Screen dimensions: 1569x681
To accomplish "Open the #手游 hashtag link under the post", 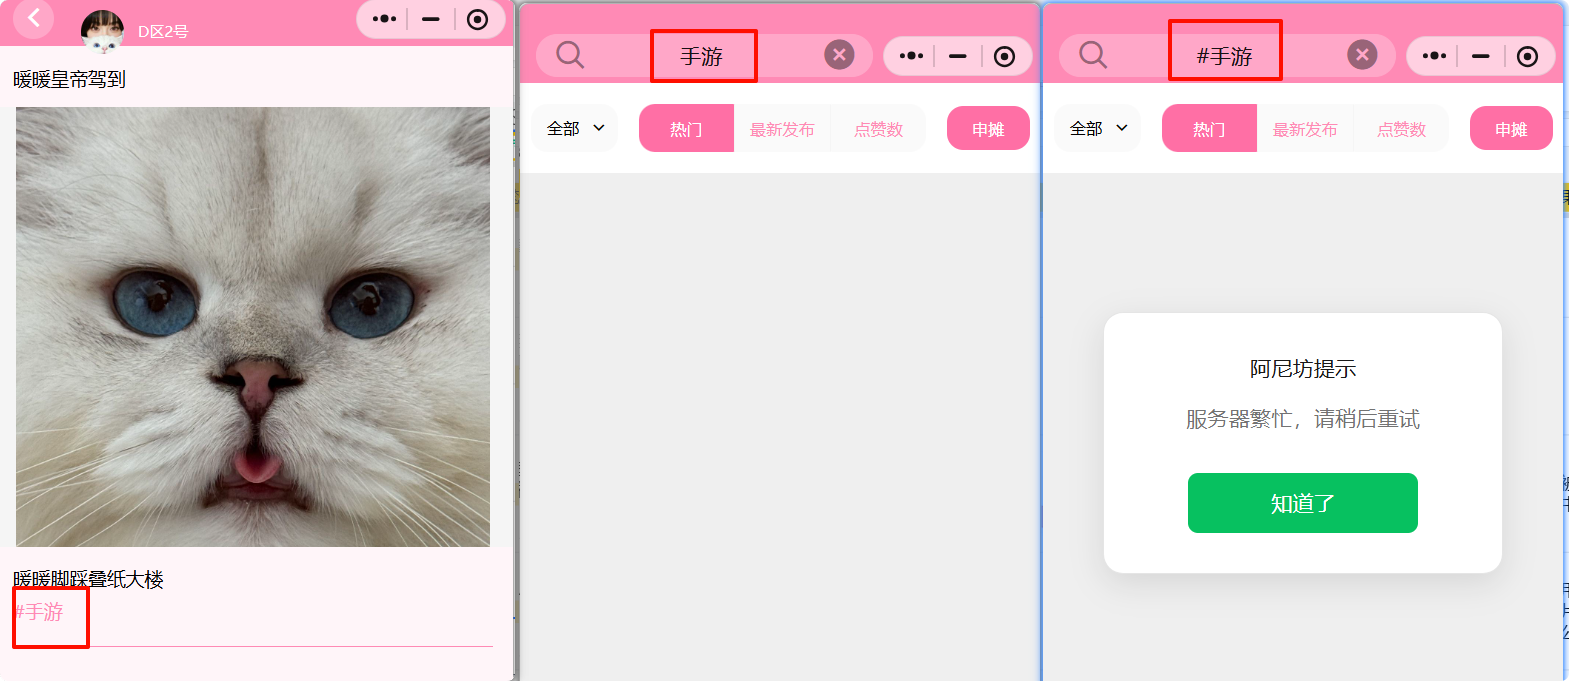I will [x=40, y=612].
